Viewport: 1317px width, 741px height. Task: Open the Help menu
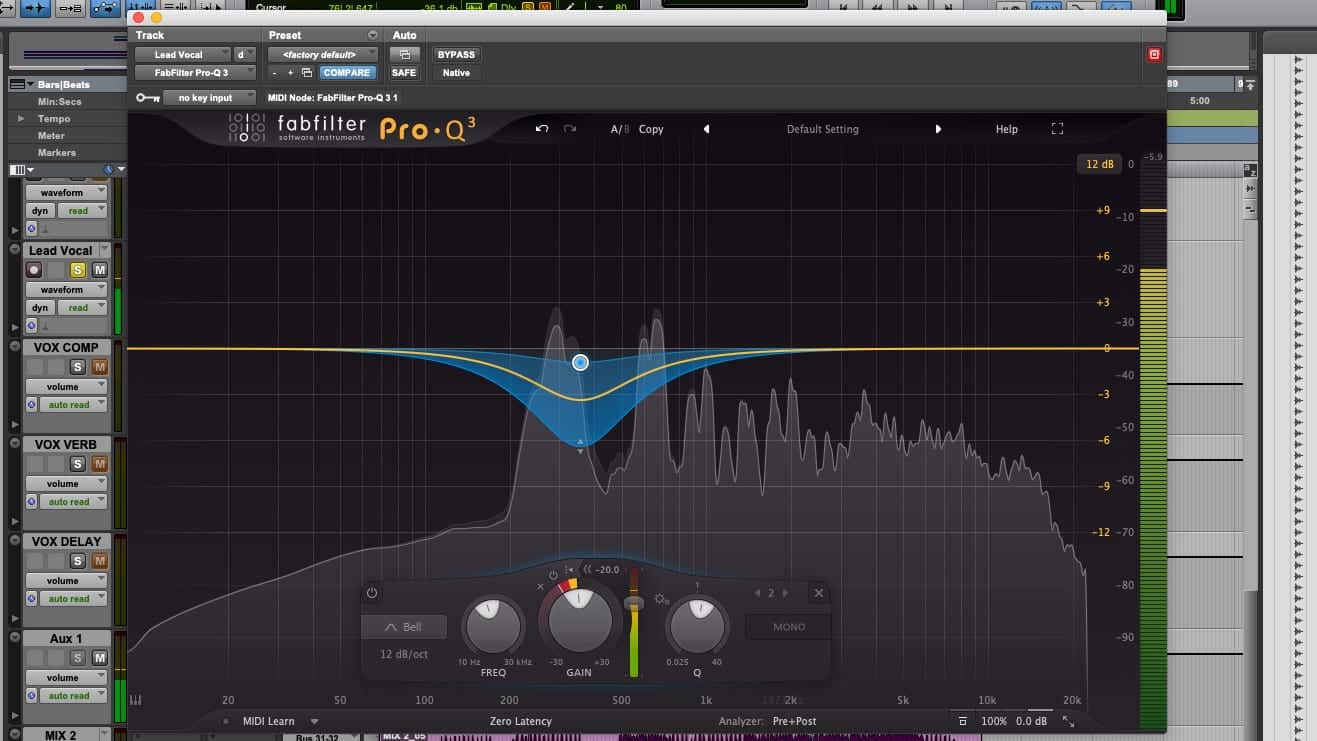coord(1006,129)
